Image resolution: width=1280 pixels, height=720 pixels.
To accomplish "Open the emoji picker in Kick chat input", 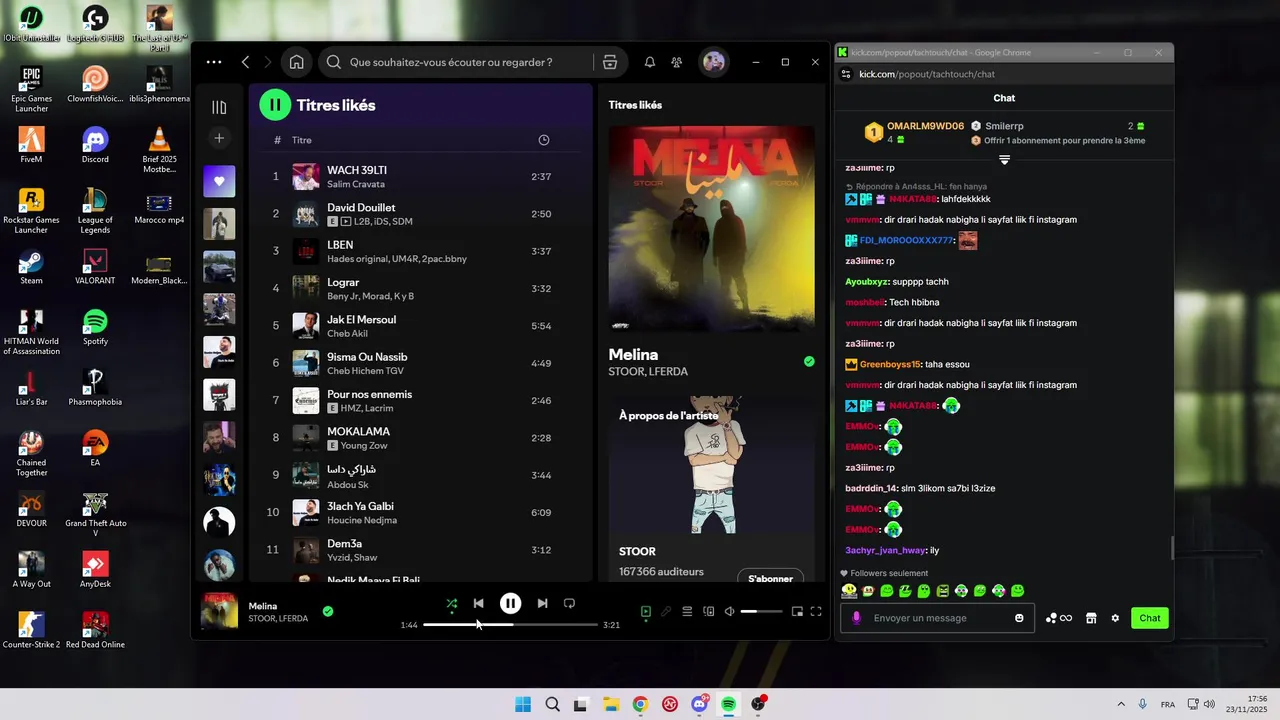I will tap(1019, 618).
